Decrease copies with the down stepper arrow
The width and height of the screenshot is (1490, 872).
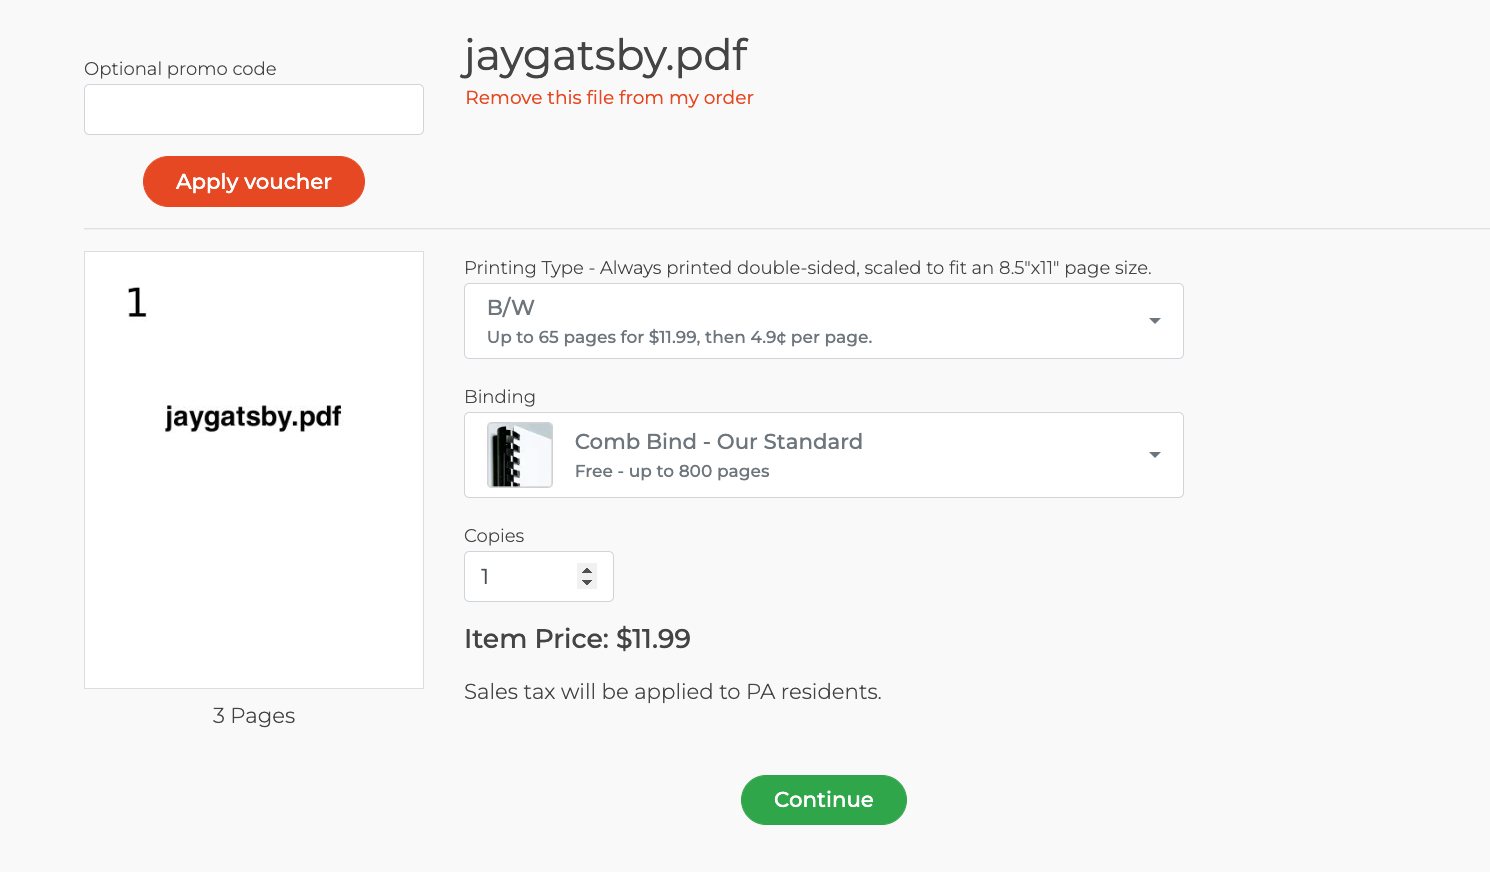[587, 582]
